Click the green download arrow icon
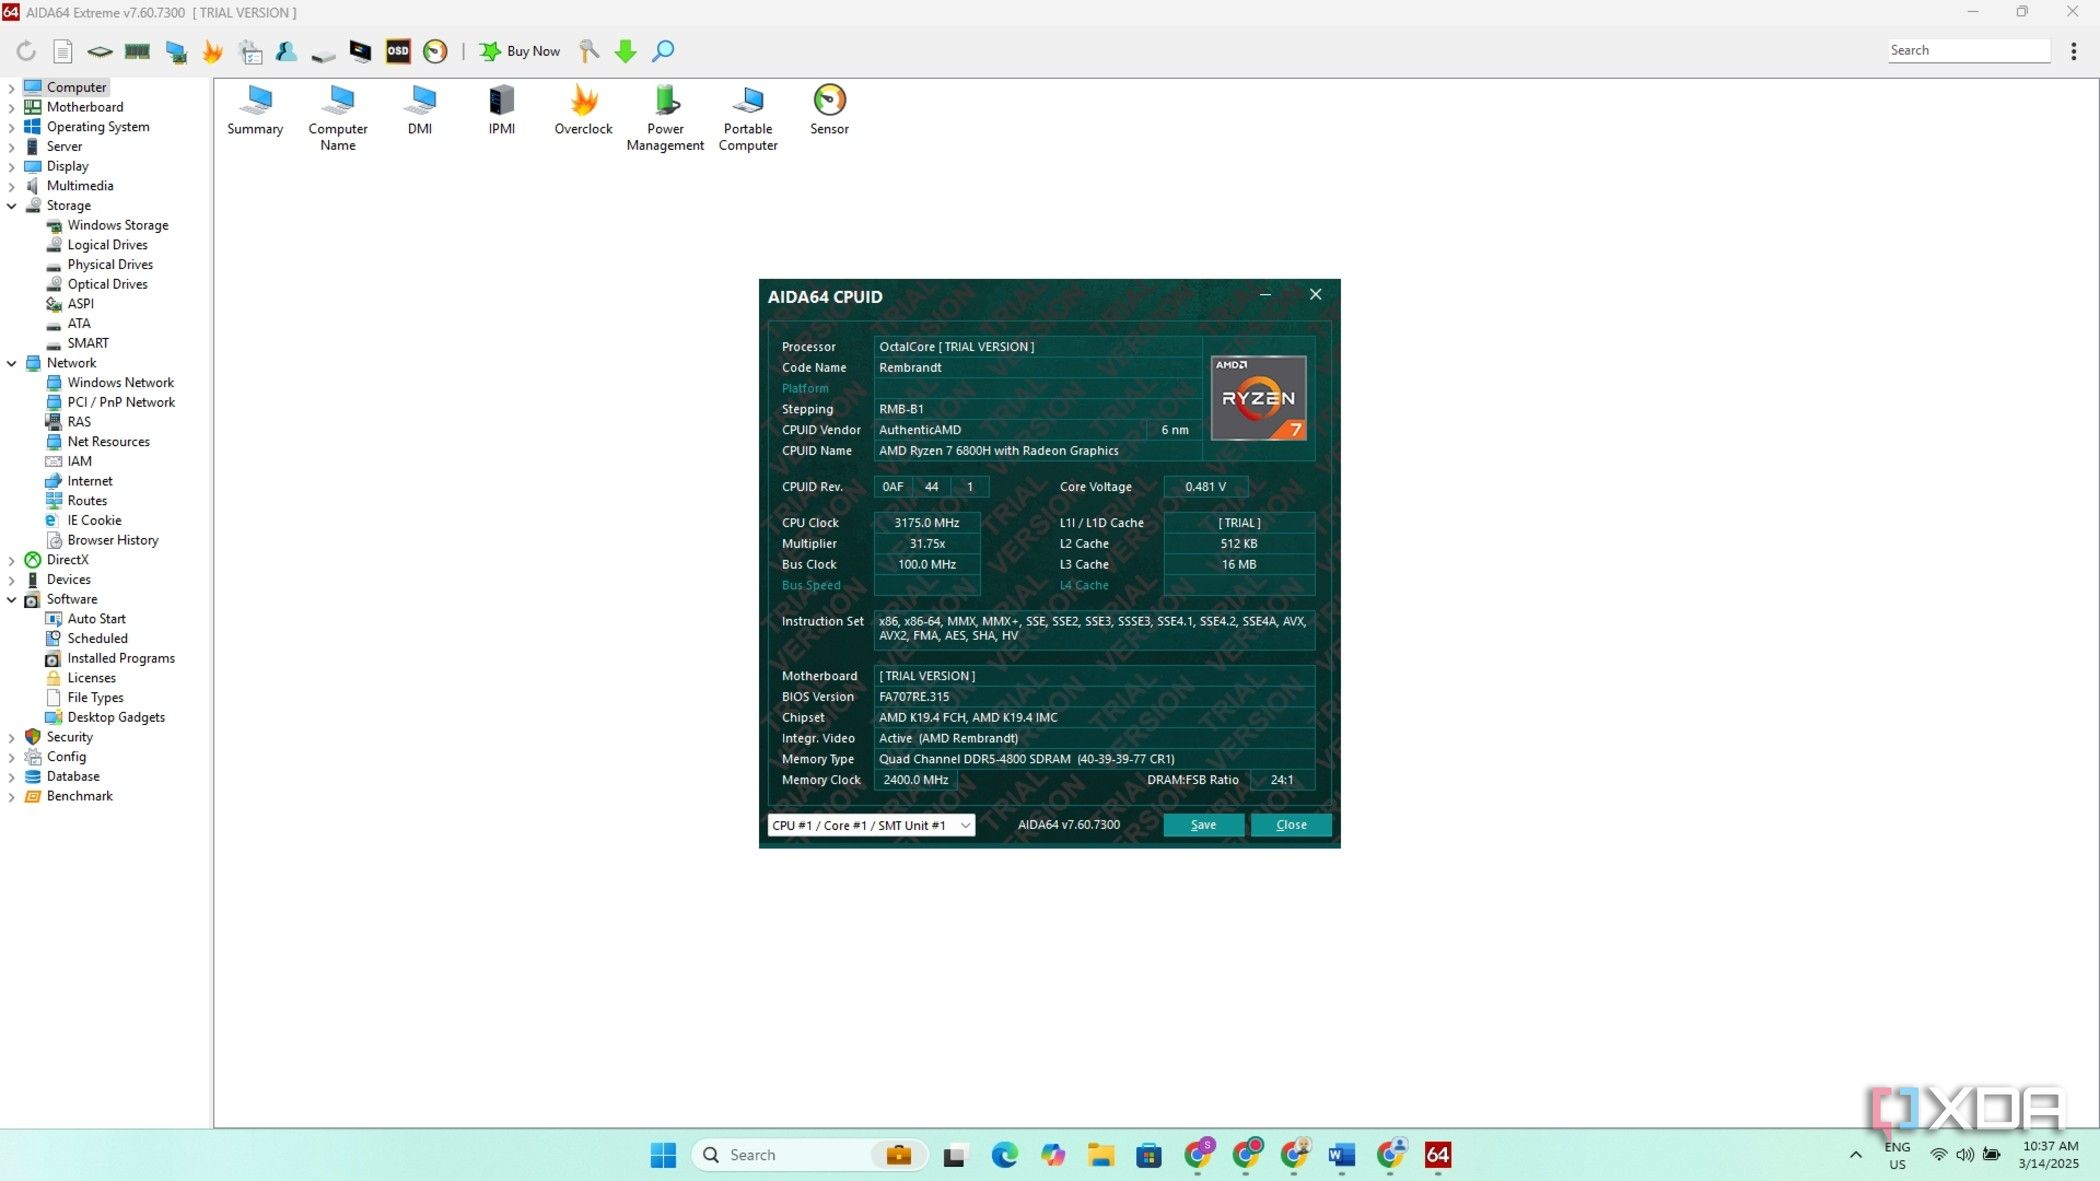Screen dimensions: 2100x1181 626,51
